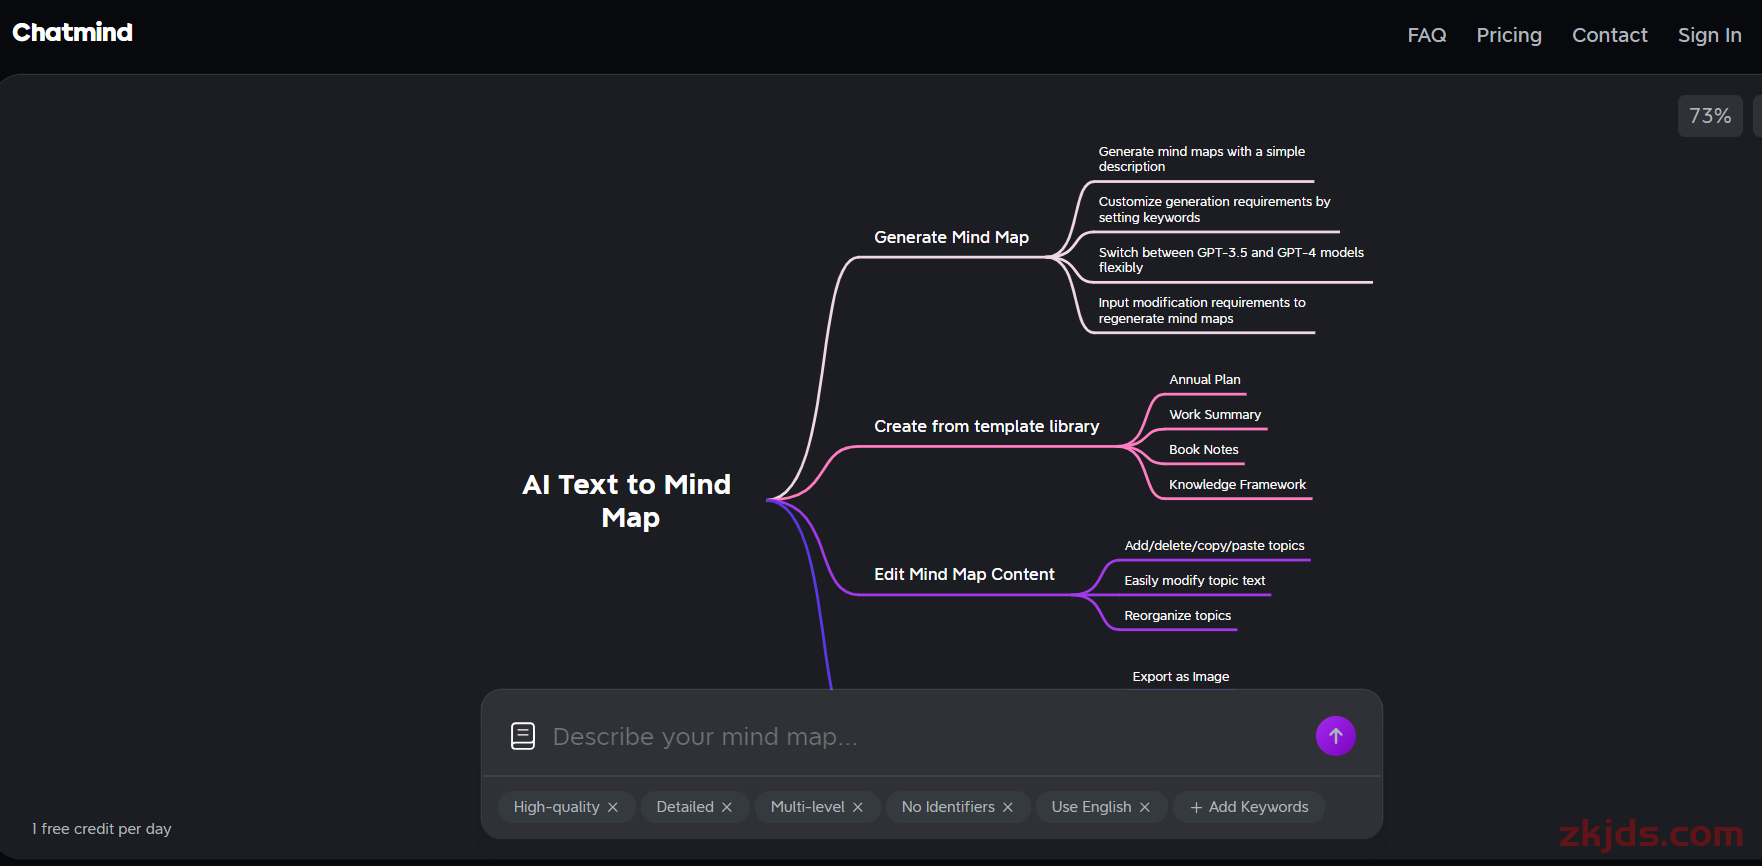Select 'Input modification requirements to regenerate' node
The image size is (1762, 866).
[x=1201, y=310]
